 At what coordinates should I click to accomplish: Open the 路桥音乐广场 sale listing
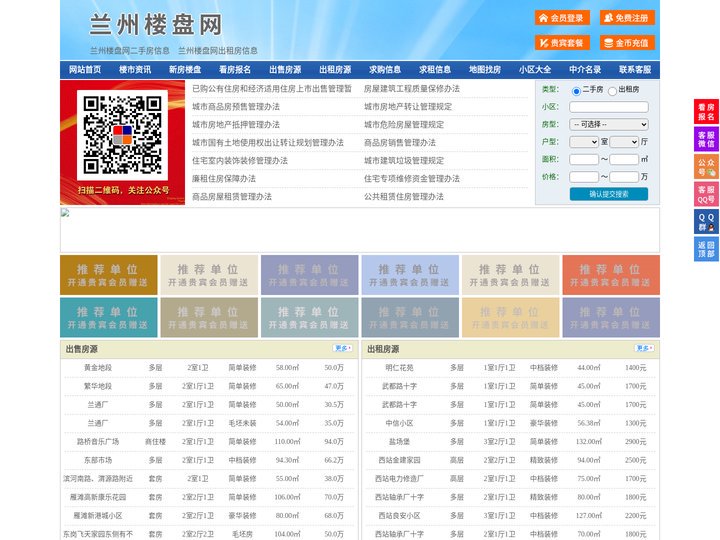[98, 442]
